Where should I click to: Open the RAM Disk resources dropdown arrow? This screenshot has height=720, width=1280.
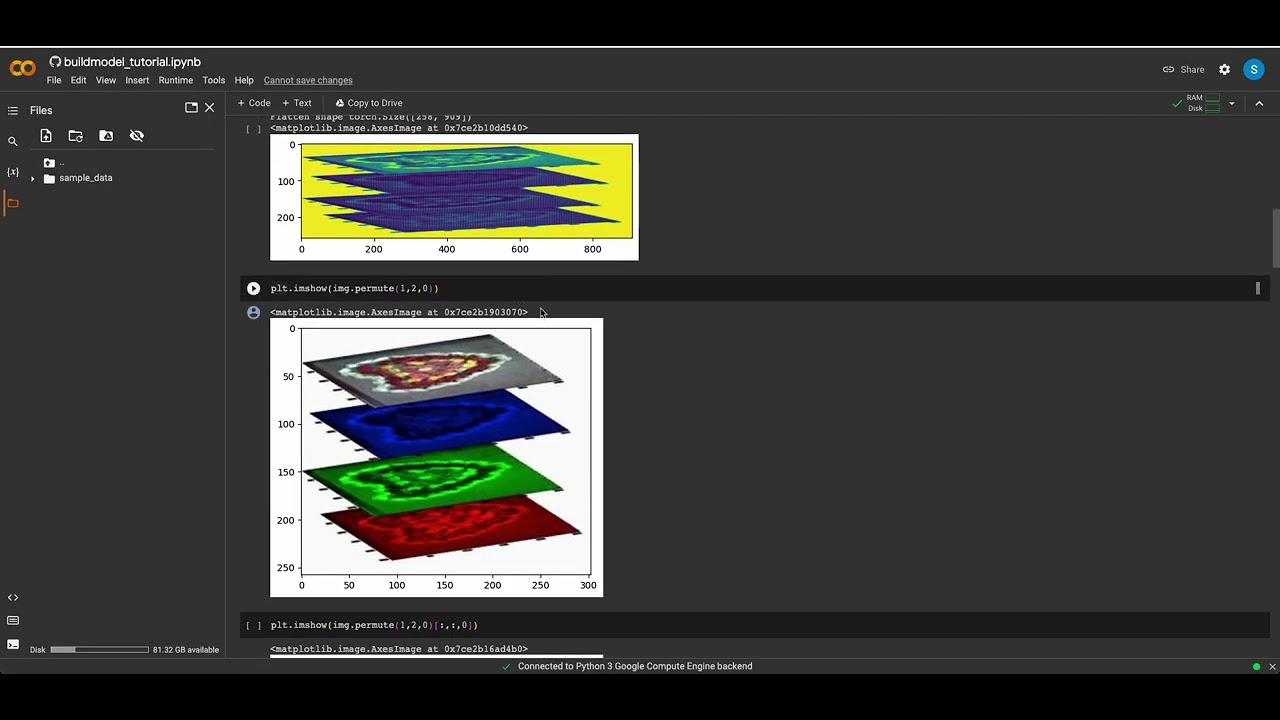point(1232,103)
